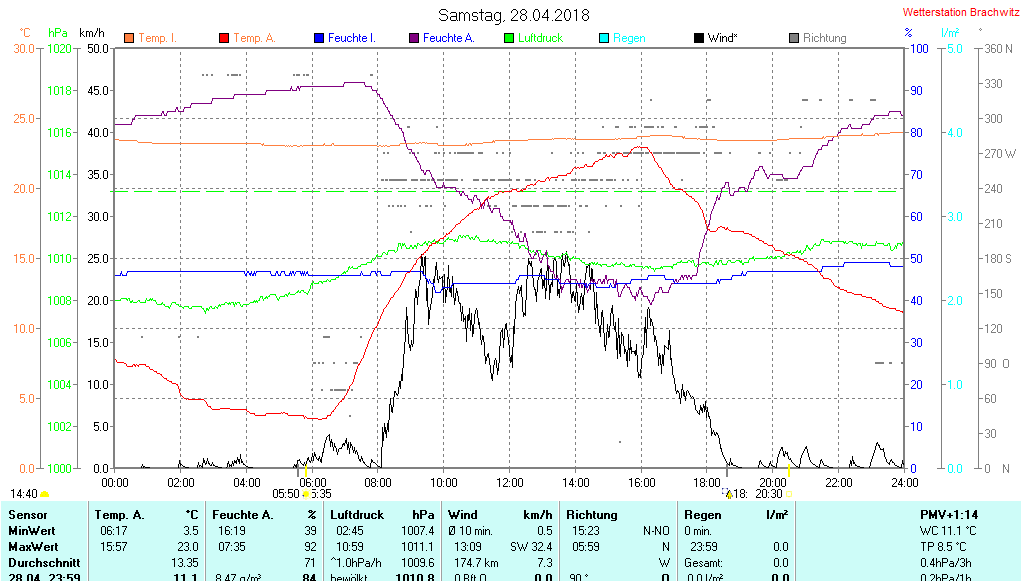Click the Temp. A. table header

pos(119,514)
